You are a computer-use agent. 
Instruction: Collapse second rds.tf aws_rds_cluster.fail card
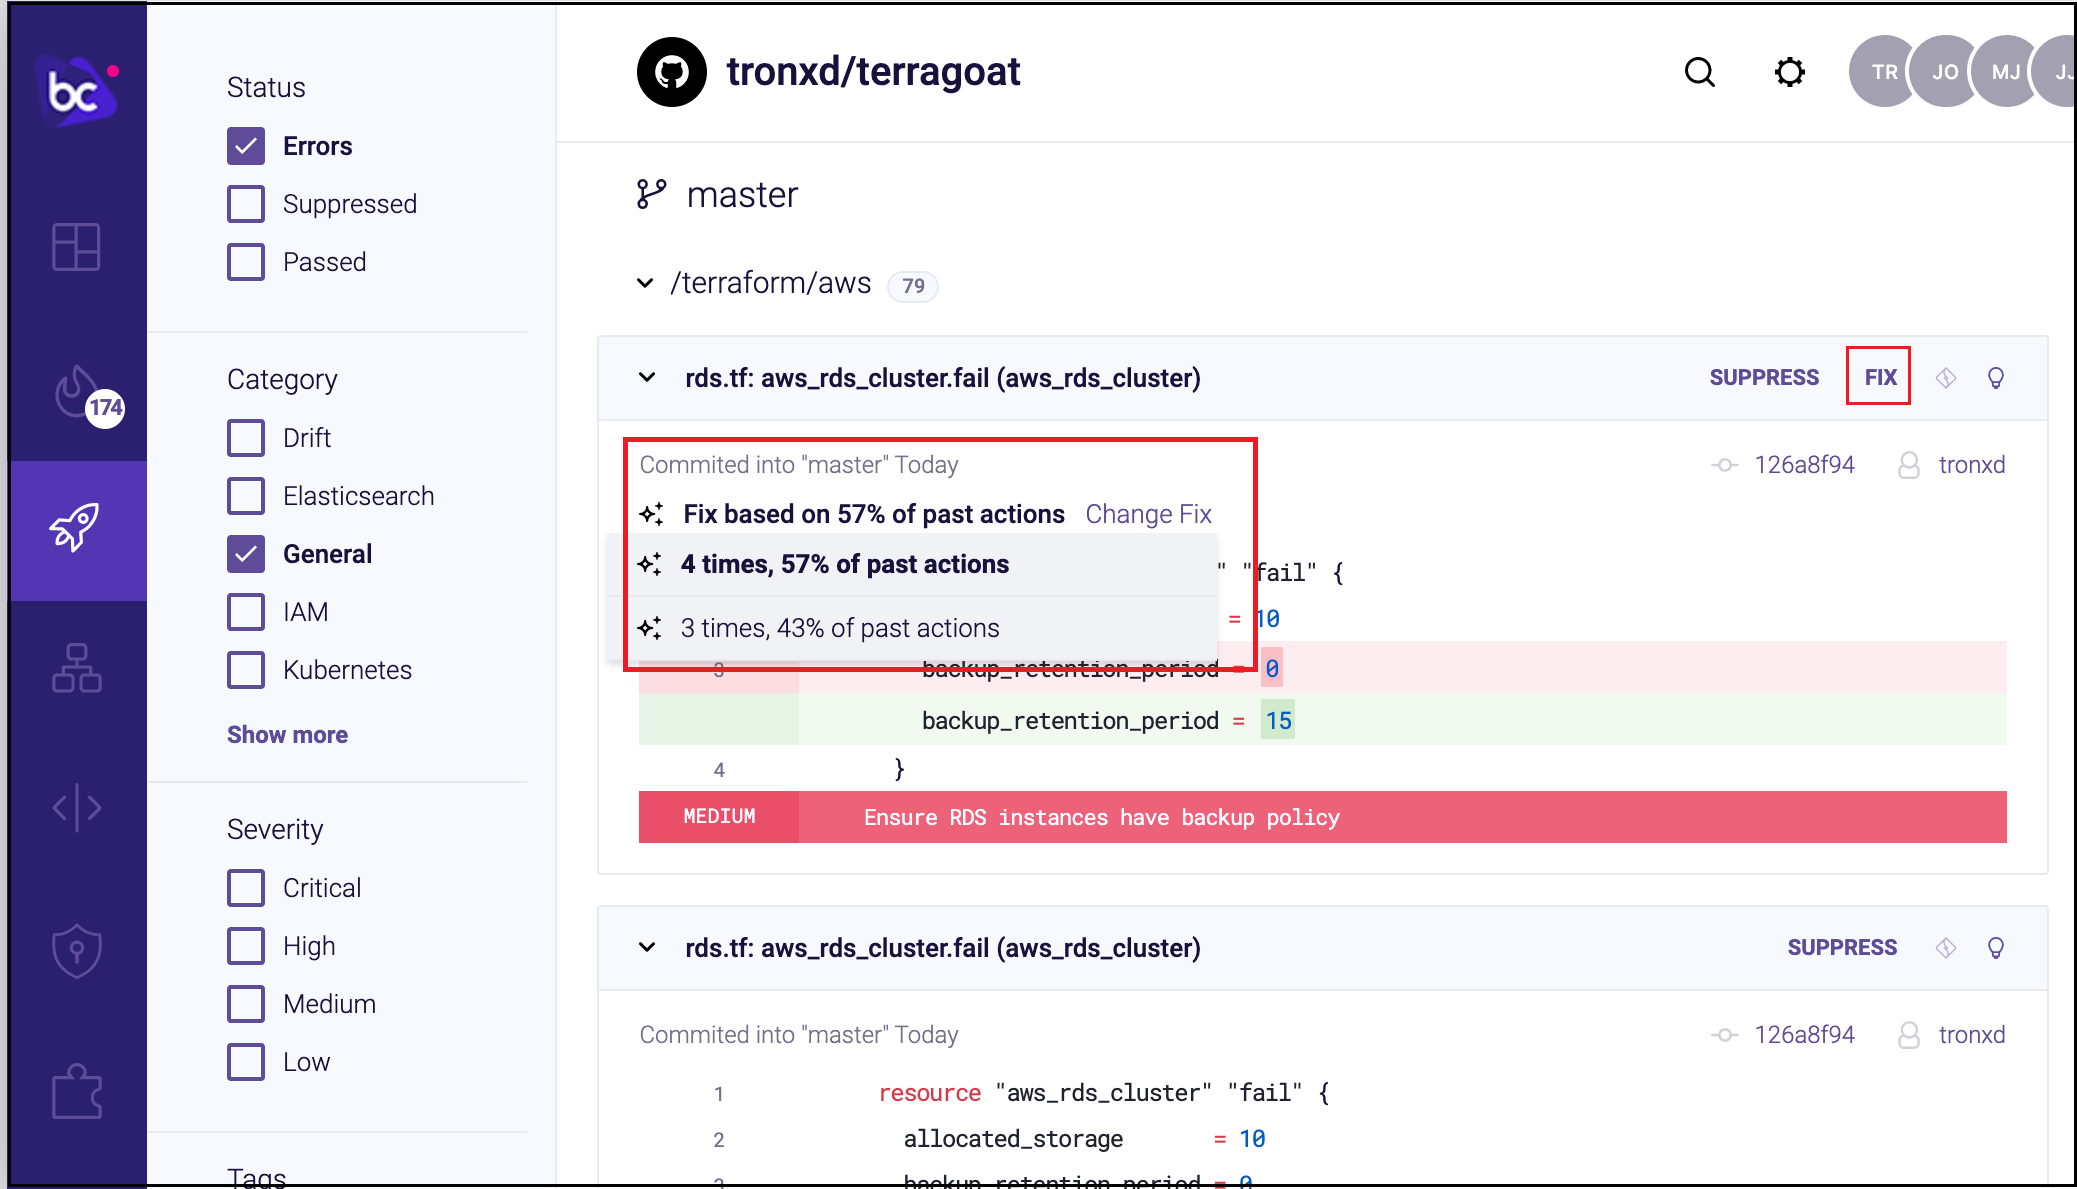[648, 948]
